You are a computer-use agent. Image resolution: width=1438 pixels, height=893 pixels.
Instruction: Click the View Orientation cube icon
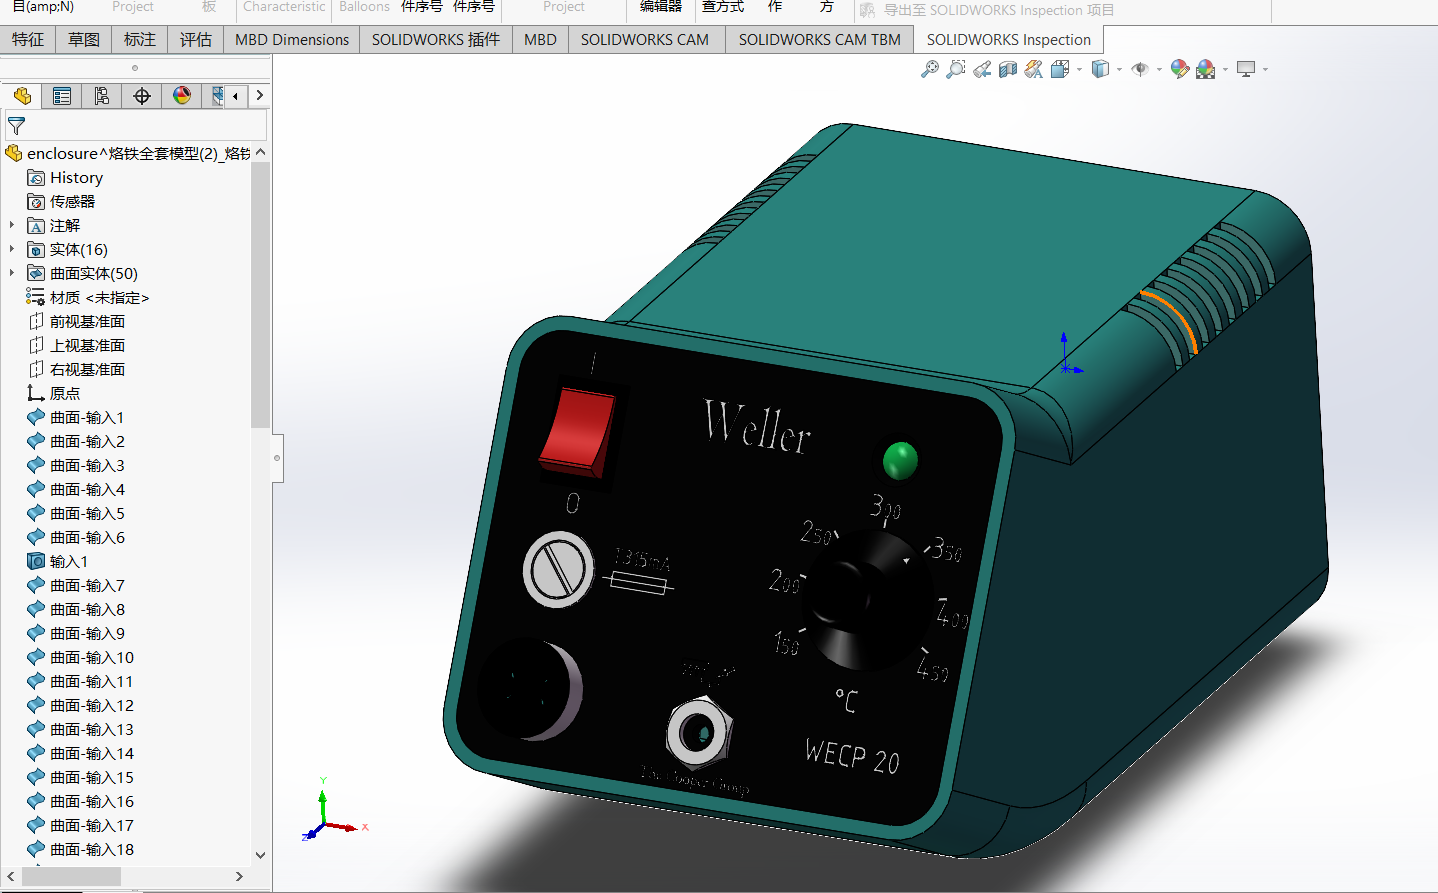pos(1060,69)
